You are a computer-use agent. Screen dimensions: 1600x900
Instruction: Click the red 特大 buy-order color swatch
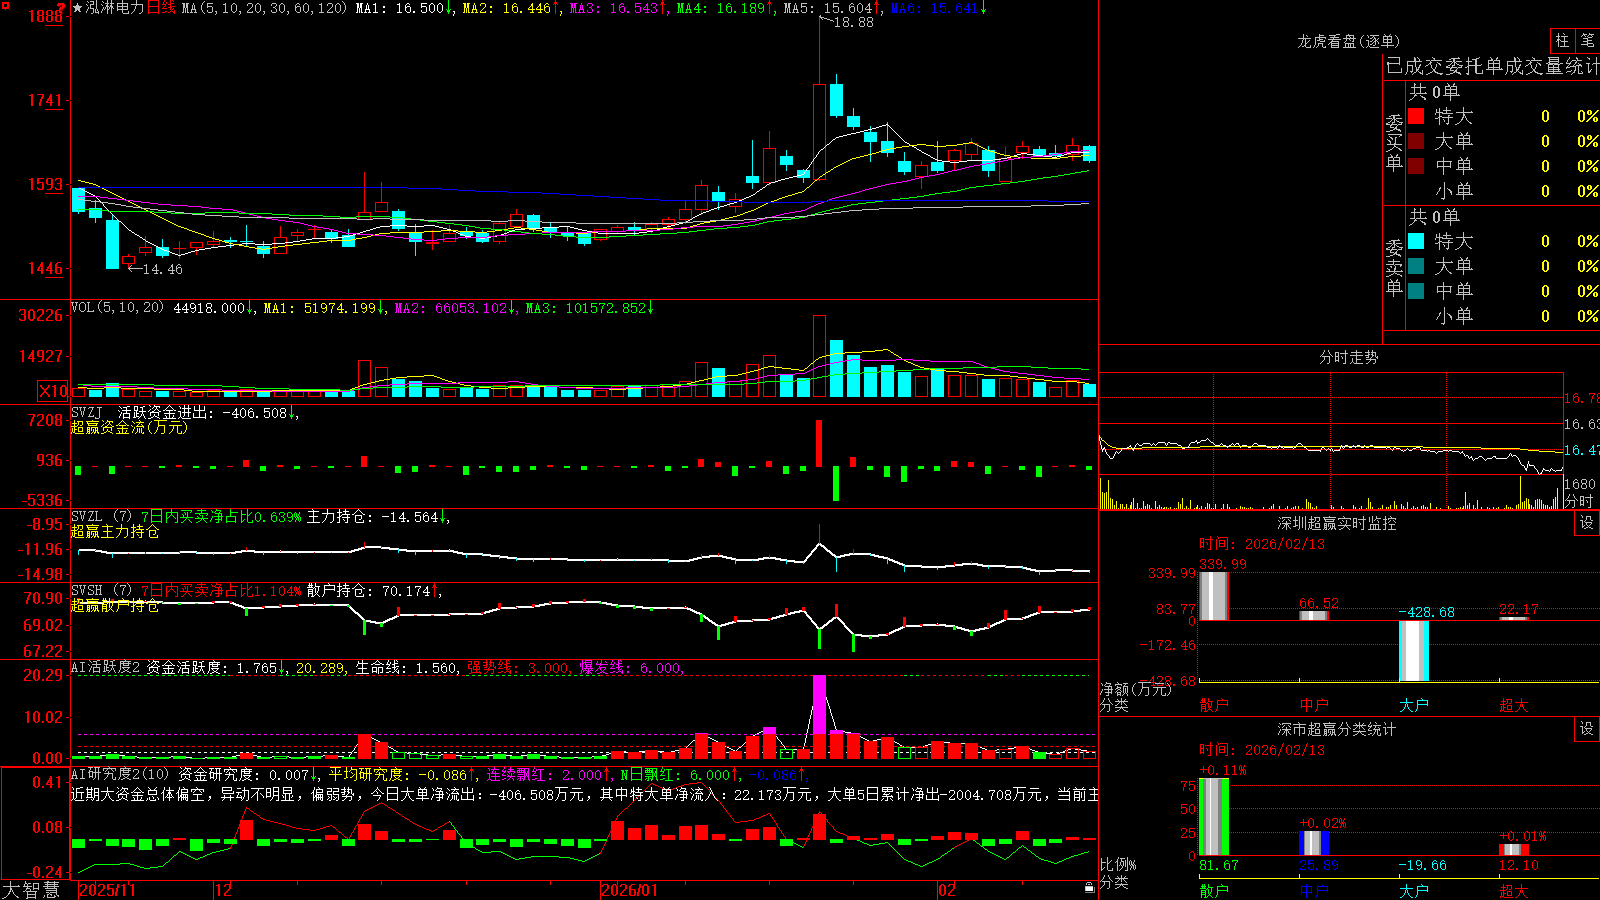pyautogui.click(x=1416, y=116)
